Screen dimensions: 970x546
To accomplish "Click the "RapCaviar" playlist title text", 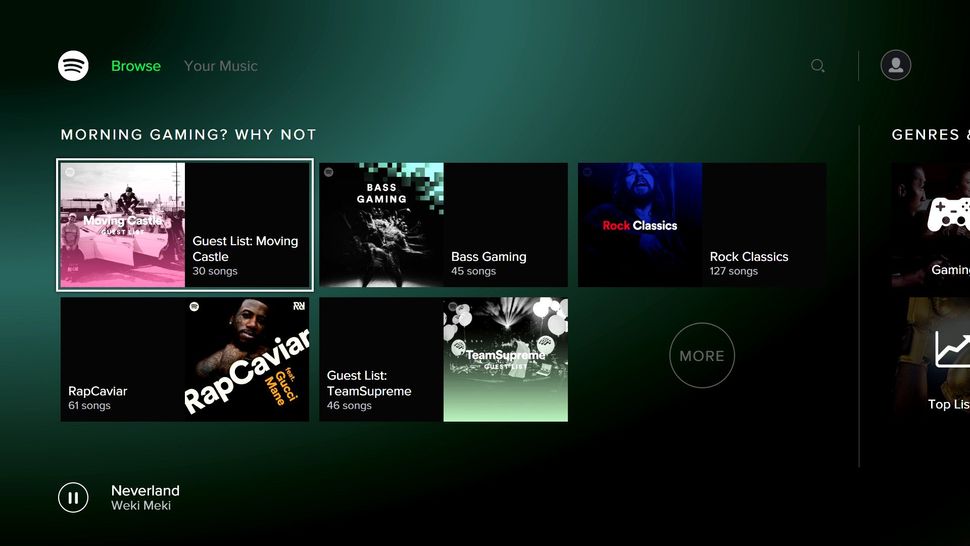I will tap(98, 391).
